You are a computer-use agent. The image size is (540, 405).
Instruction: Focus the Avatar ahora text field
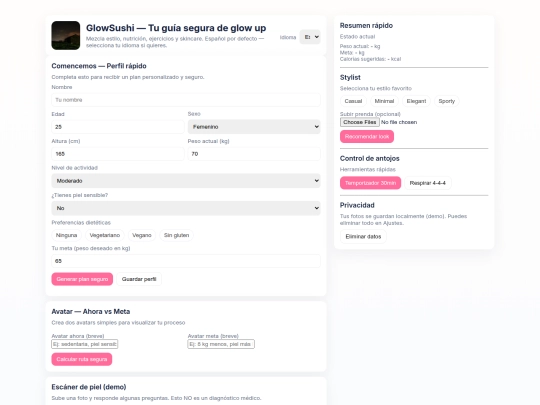click(85, 344)
